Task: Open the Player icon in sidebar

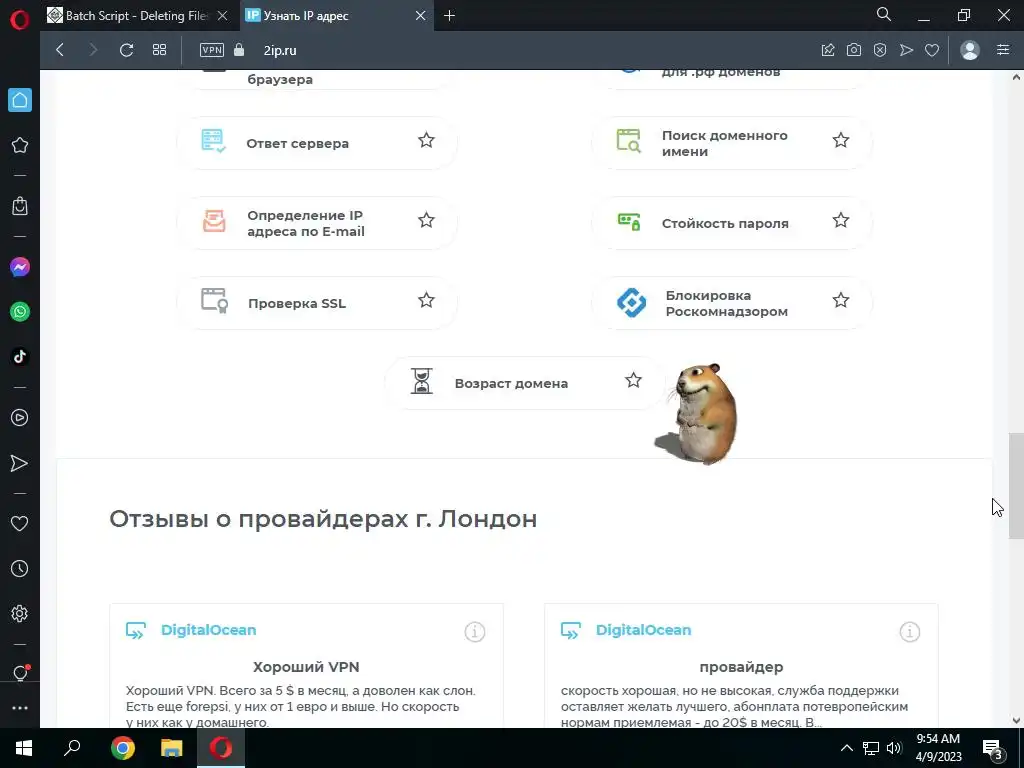Action: coord(20,417)
